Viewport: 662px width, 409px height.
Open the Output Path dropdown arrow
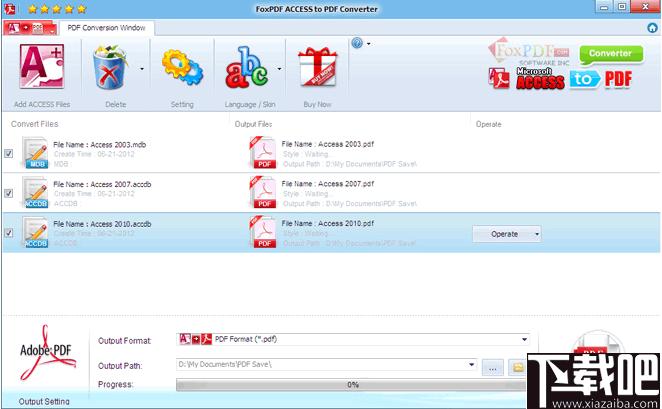click(471, 365)
